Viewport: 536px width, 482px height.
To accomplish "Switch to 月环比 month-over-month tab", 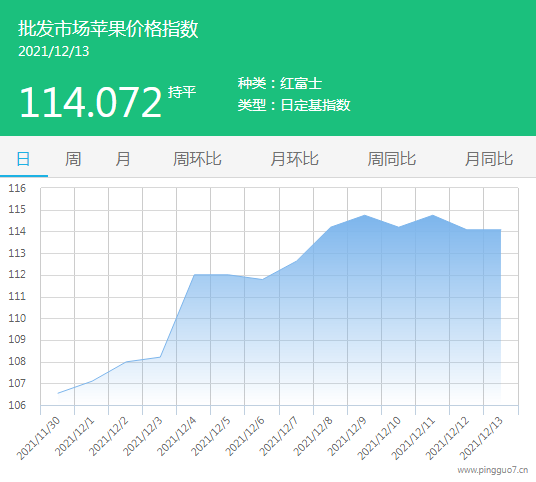I will pyautogui.click(x=294, y=159).
